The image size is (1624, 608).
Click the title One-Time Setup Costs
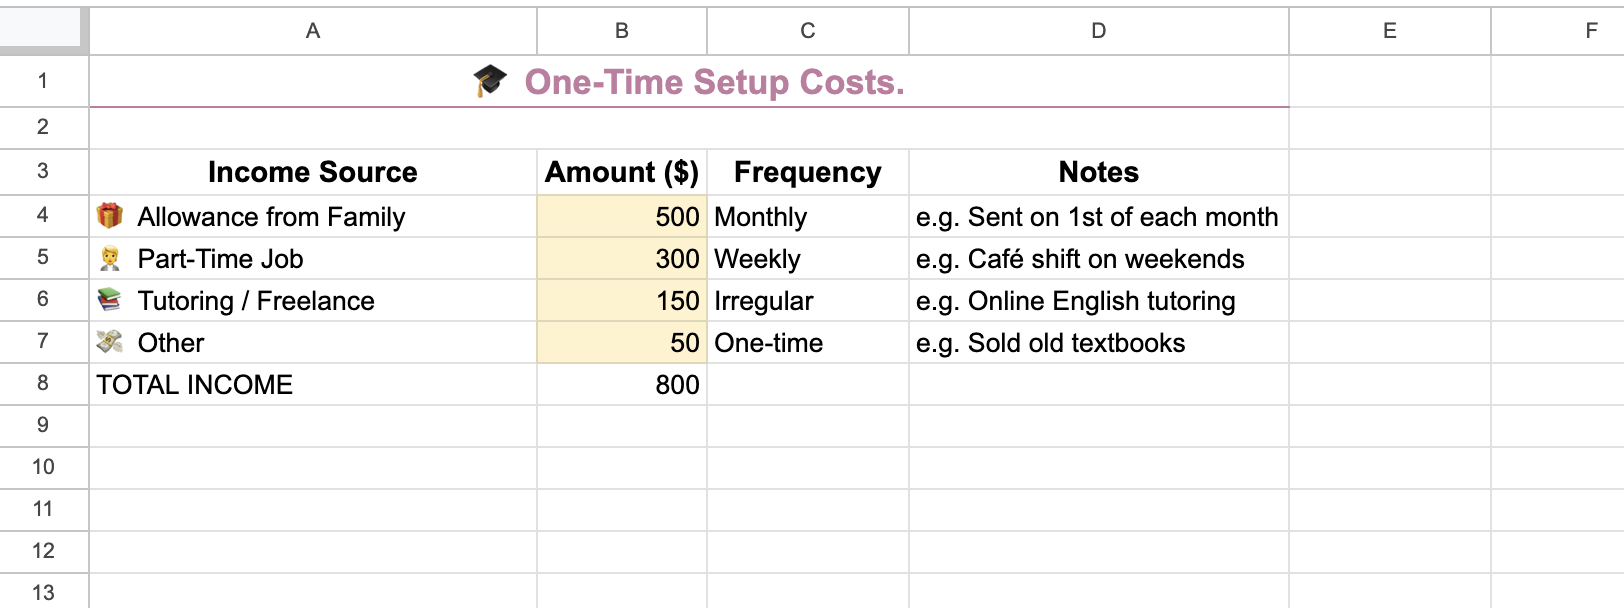tap(714, 82)
